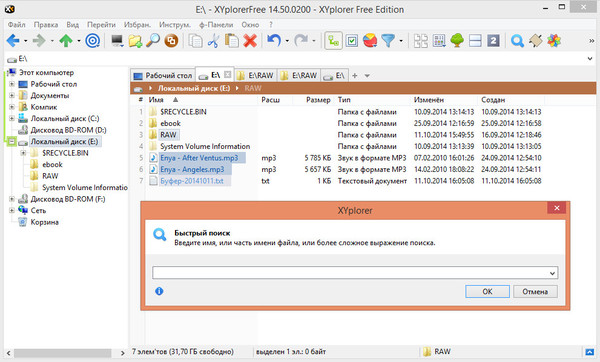The height and width of the screenshot is (362, 600).
Task: Open the undo history dropdown arrow
Action: (x=287, y=41)
